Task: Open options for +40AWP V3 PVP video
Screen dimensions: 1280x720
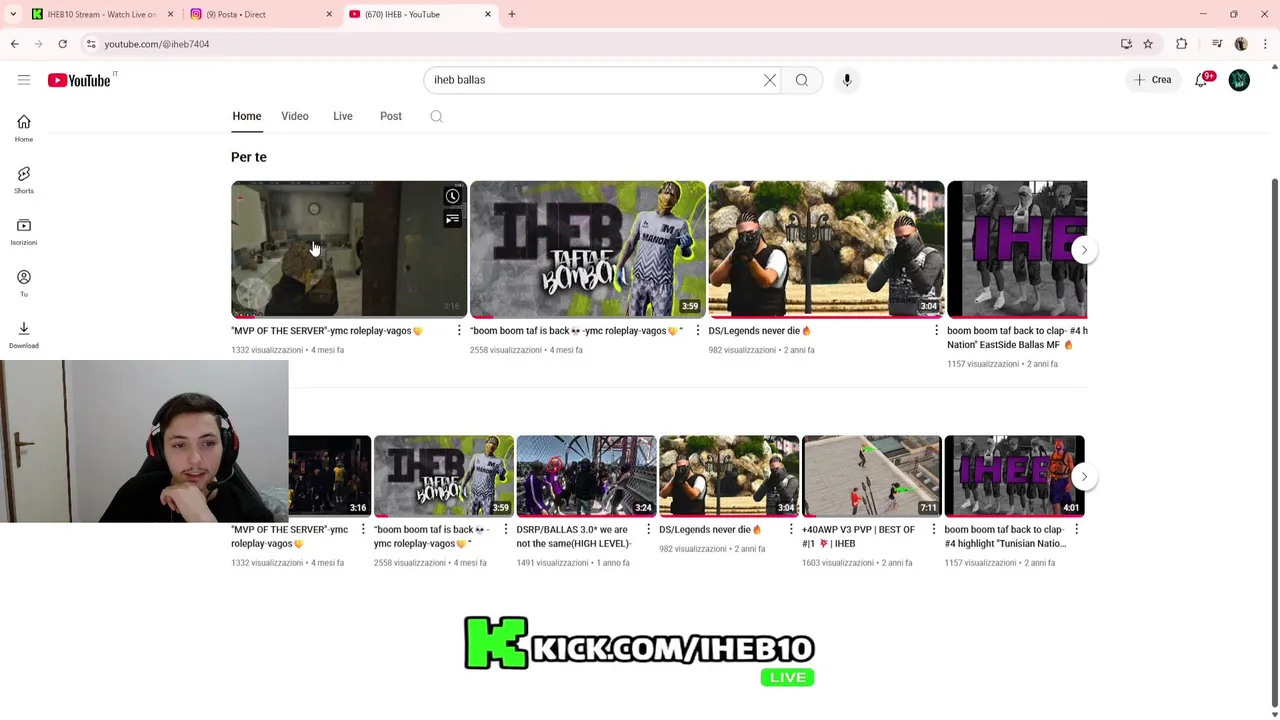Action: point(934,530)
